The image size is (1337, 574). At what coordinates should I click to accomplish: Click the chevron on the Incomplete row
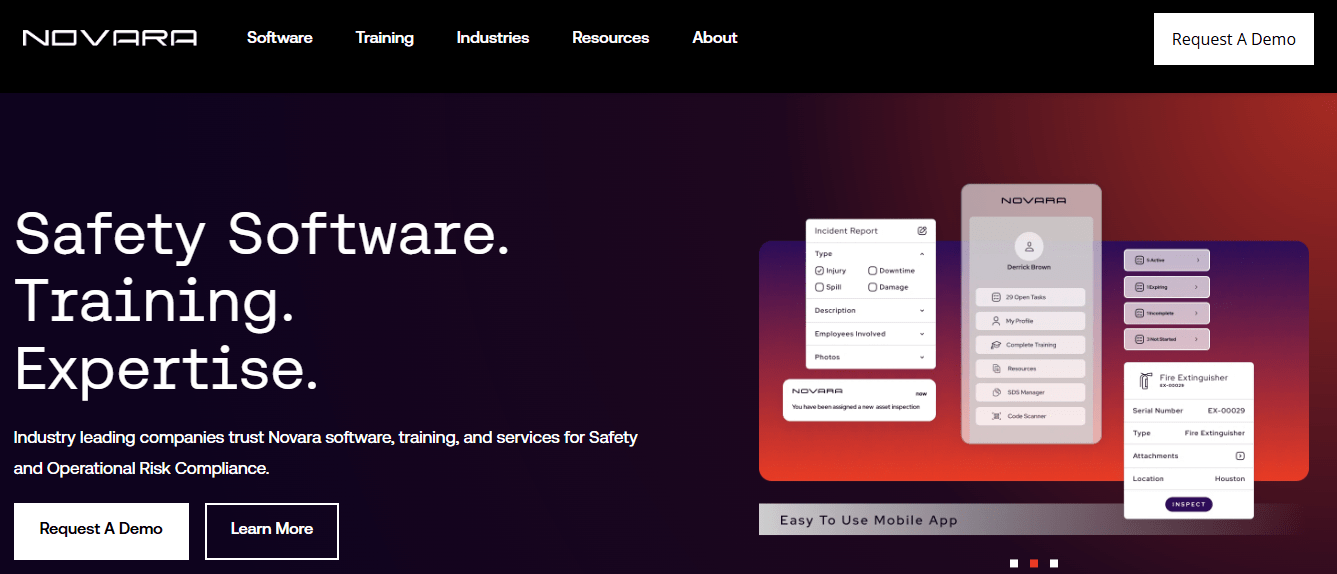pyautogui.click(x=1198, y=313)
